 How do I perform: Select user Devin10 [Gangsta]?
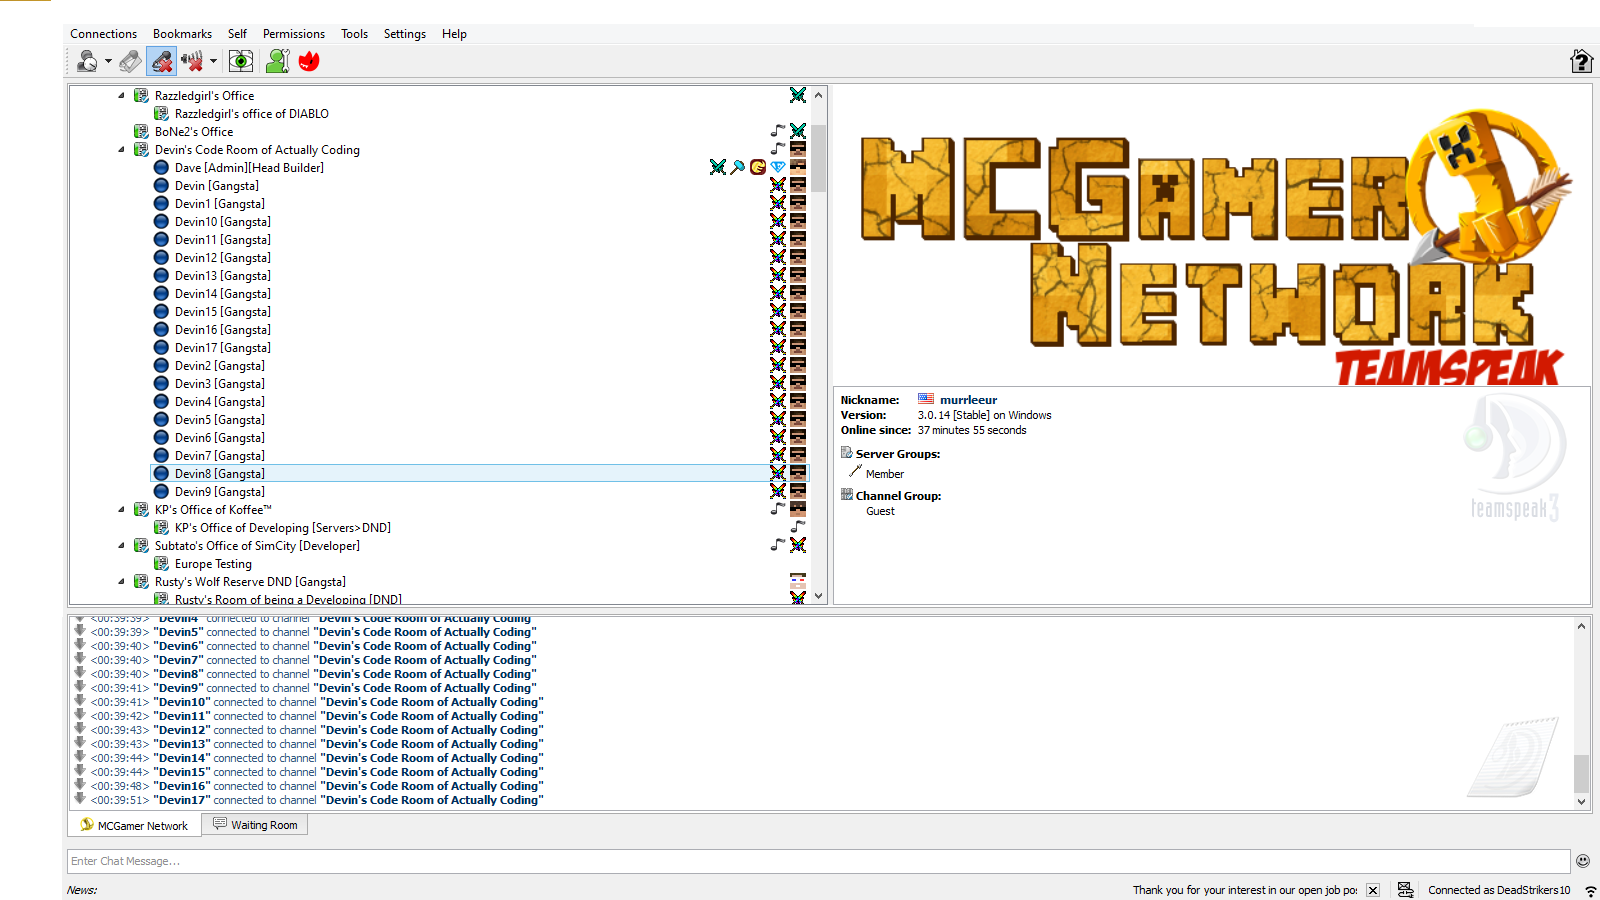[222, 222]
